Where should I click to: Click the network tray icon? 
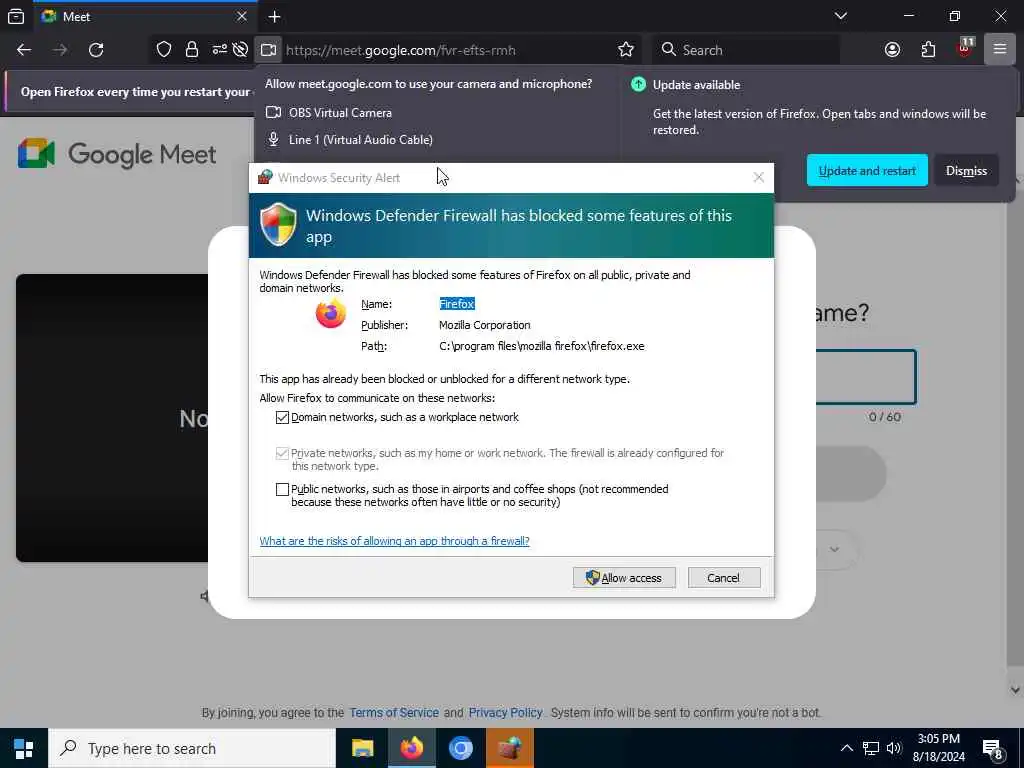point(871,748)
